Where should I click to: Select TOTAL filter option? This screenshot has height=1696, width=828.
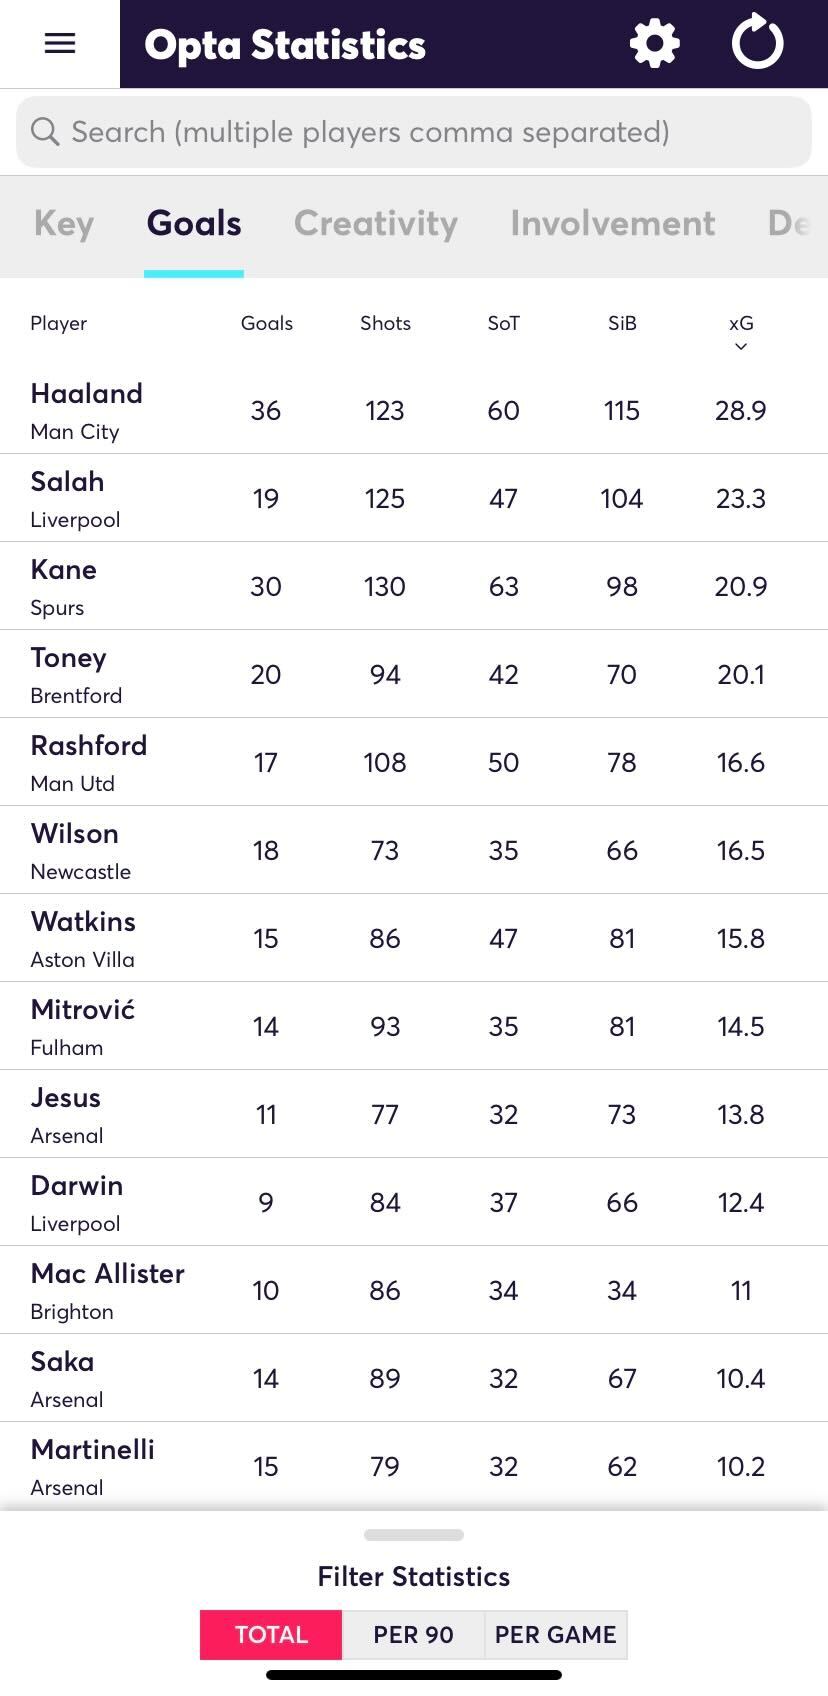tap(271, 1634)
